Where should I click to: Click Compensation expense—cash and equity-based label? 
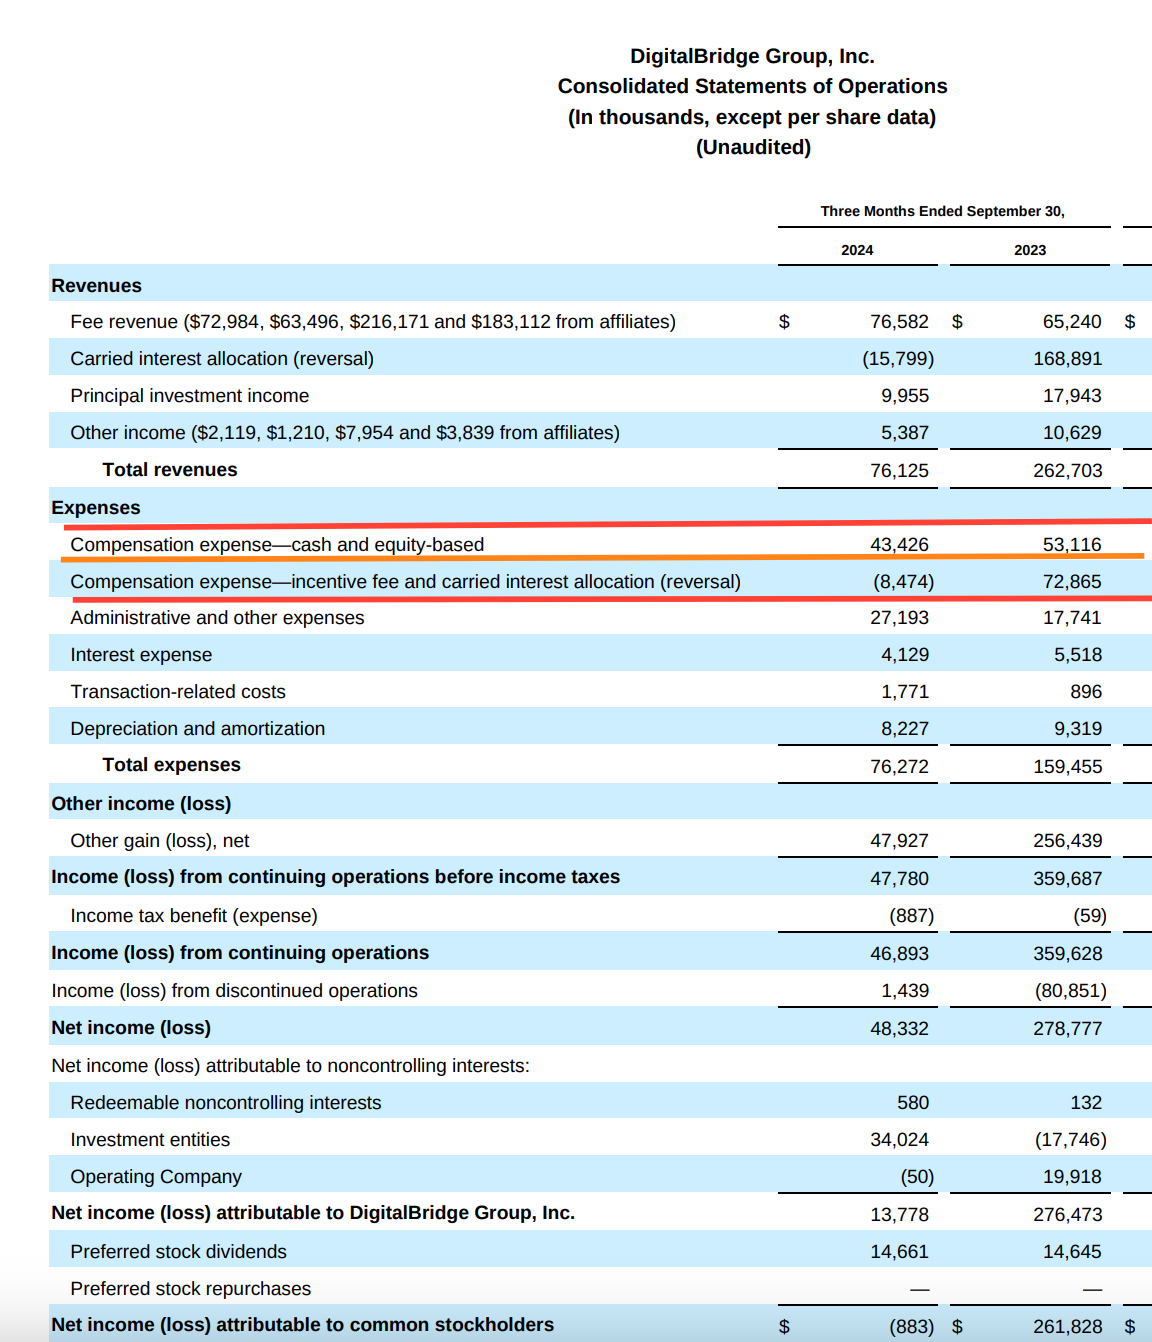tap(277, 545)
